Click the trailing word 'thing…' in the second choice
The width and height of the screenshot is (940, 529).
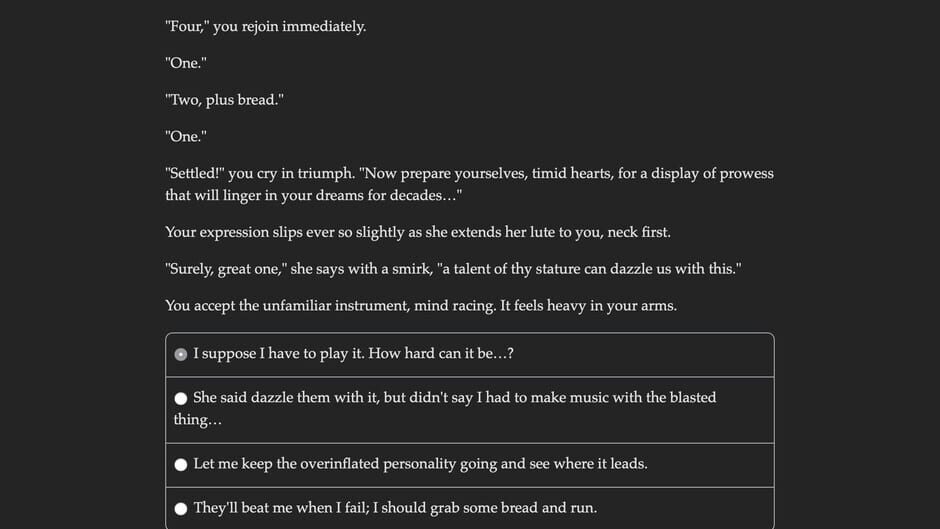pos(197,420)
